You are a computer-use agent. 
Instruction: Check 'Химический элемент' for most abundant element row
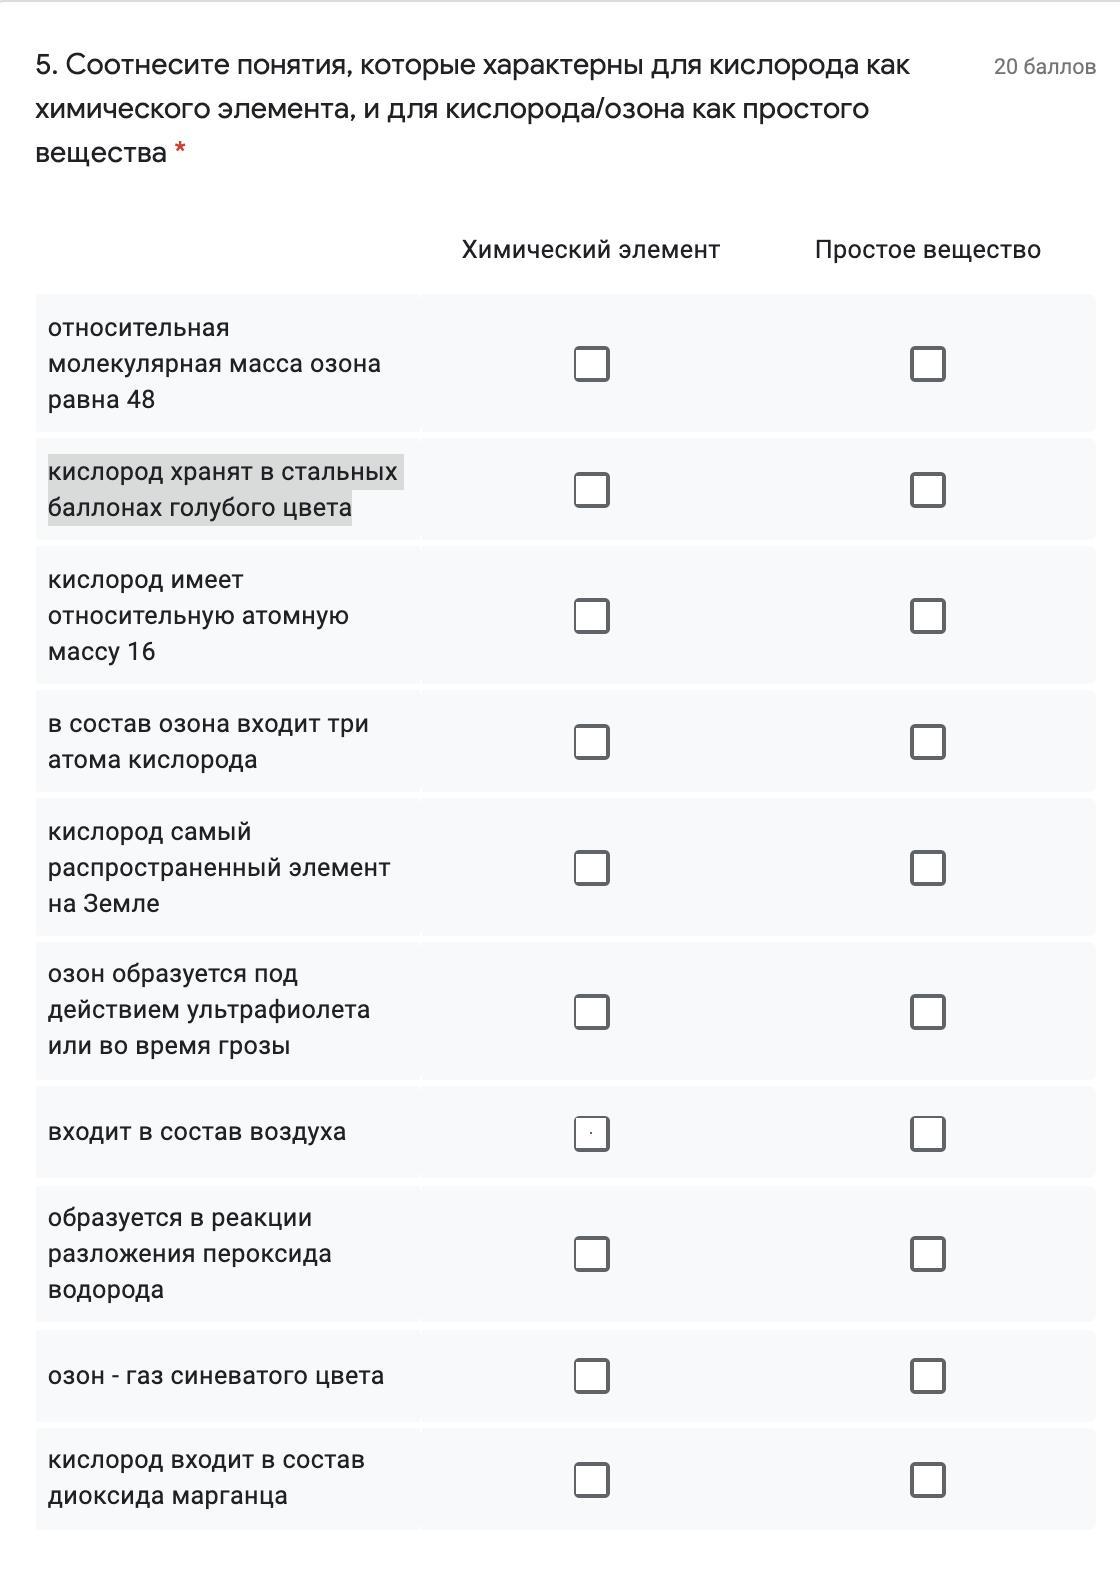click(591, 868)
